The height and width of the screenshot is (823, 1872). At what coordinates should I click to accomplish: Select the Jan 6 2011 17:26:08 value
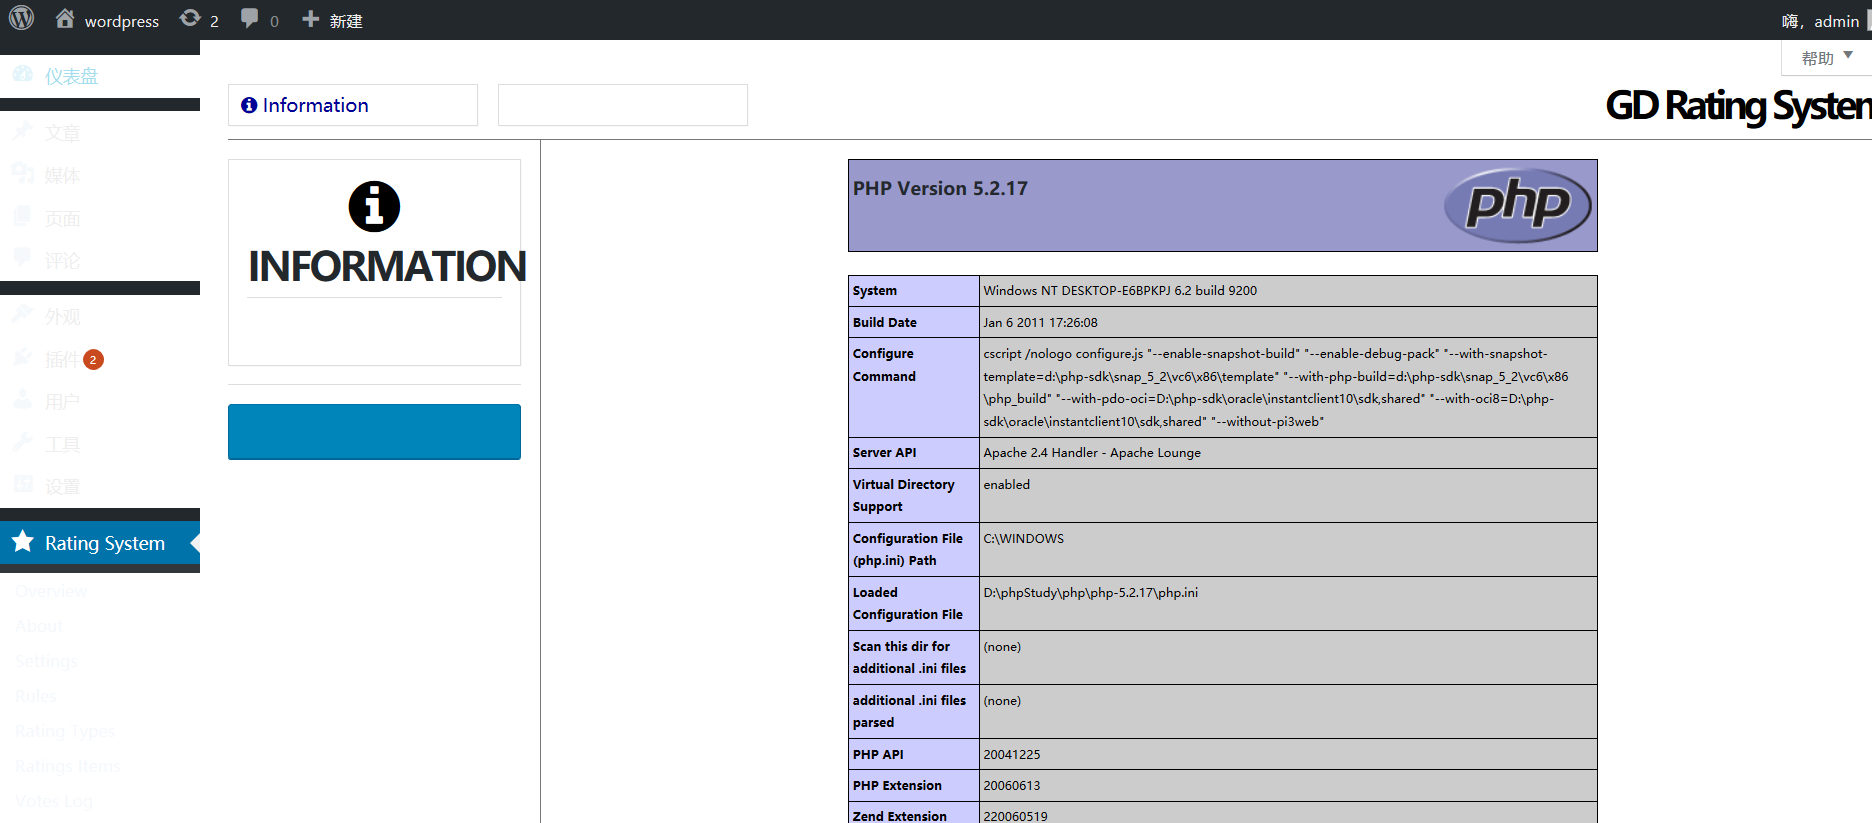1040,322
